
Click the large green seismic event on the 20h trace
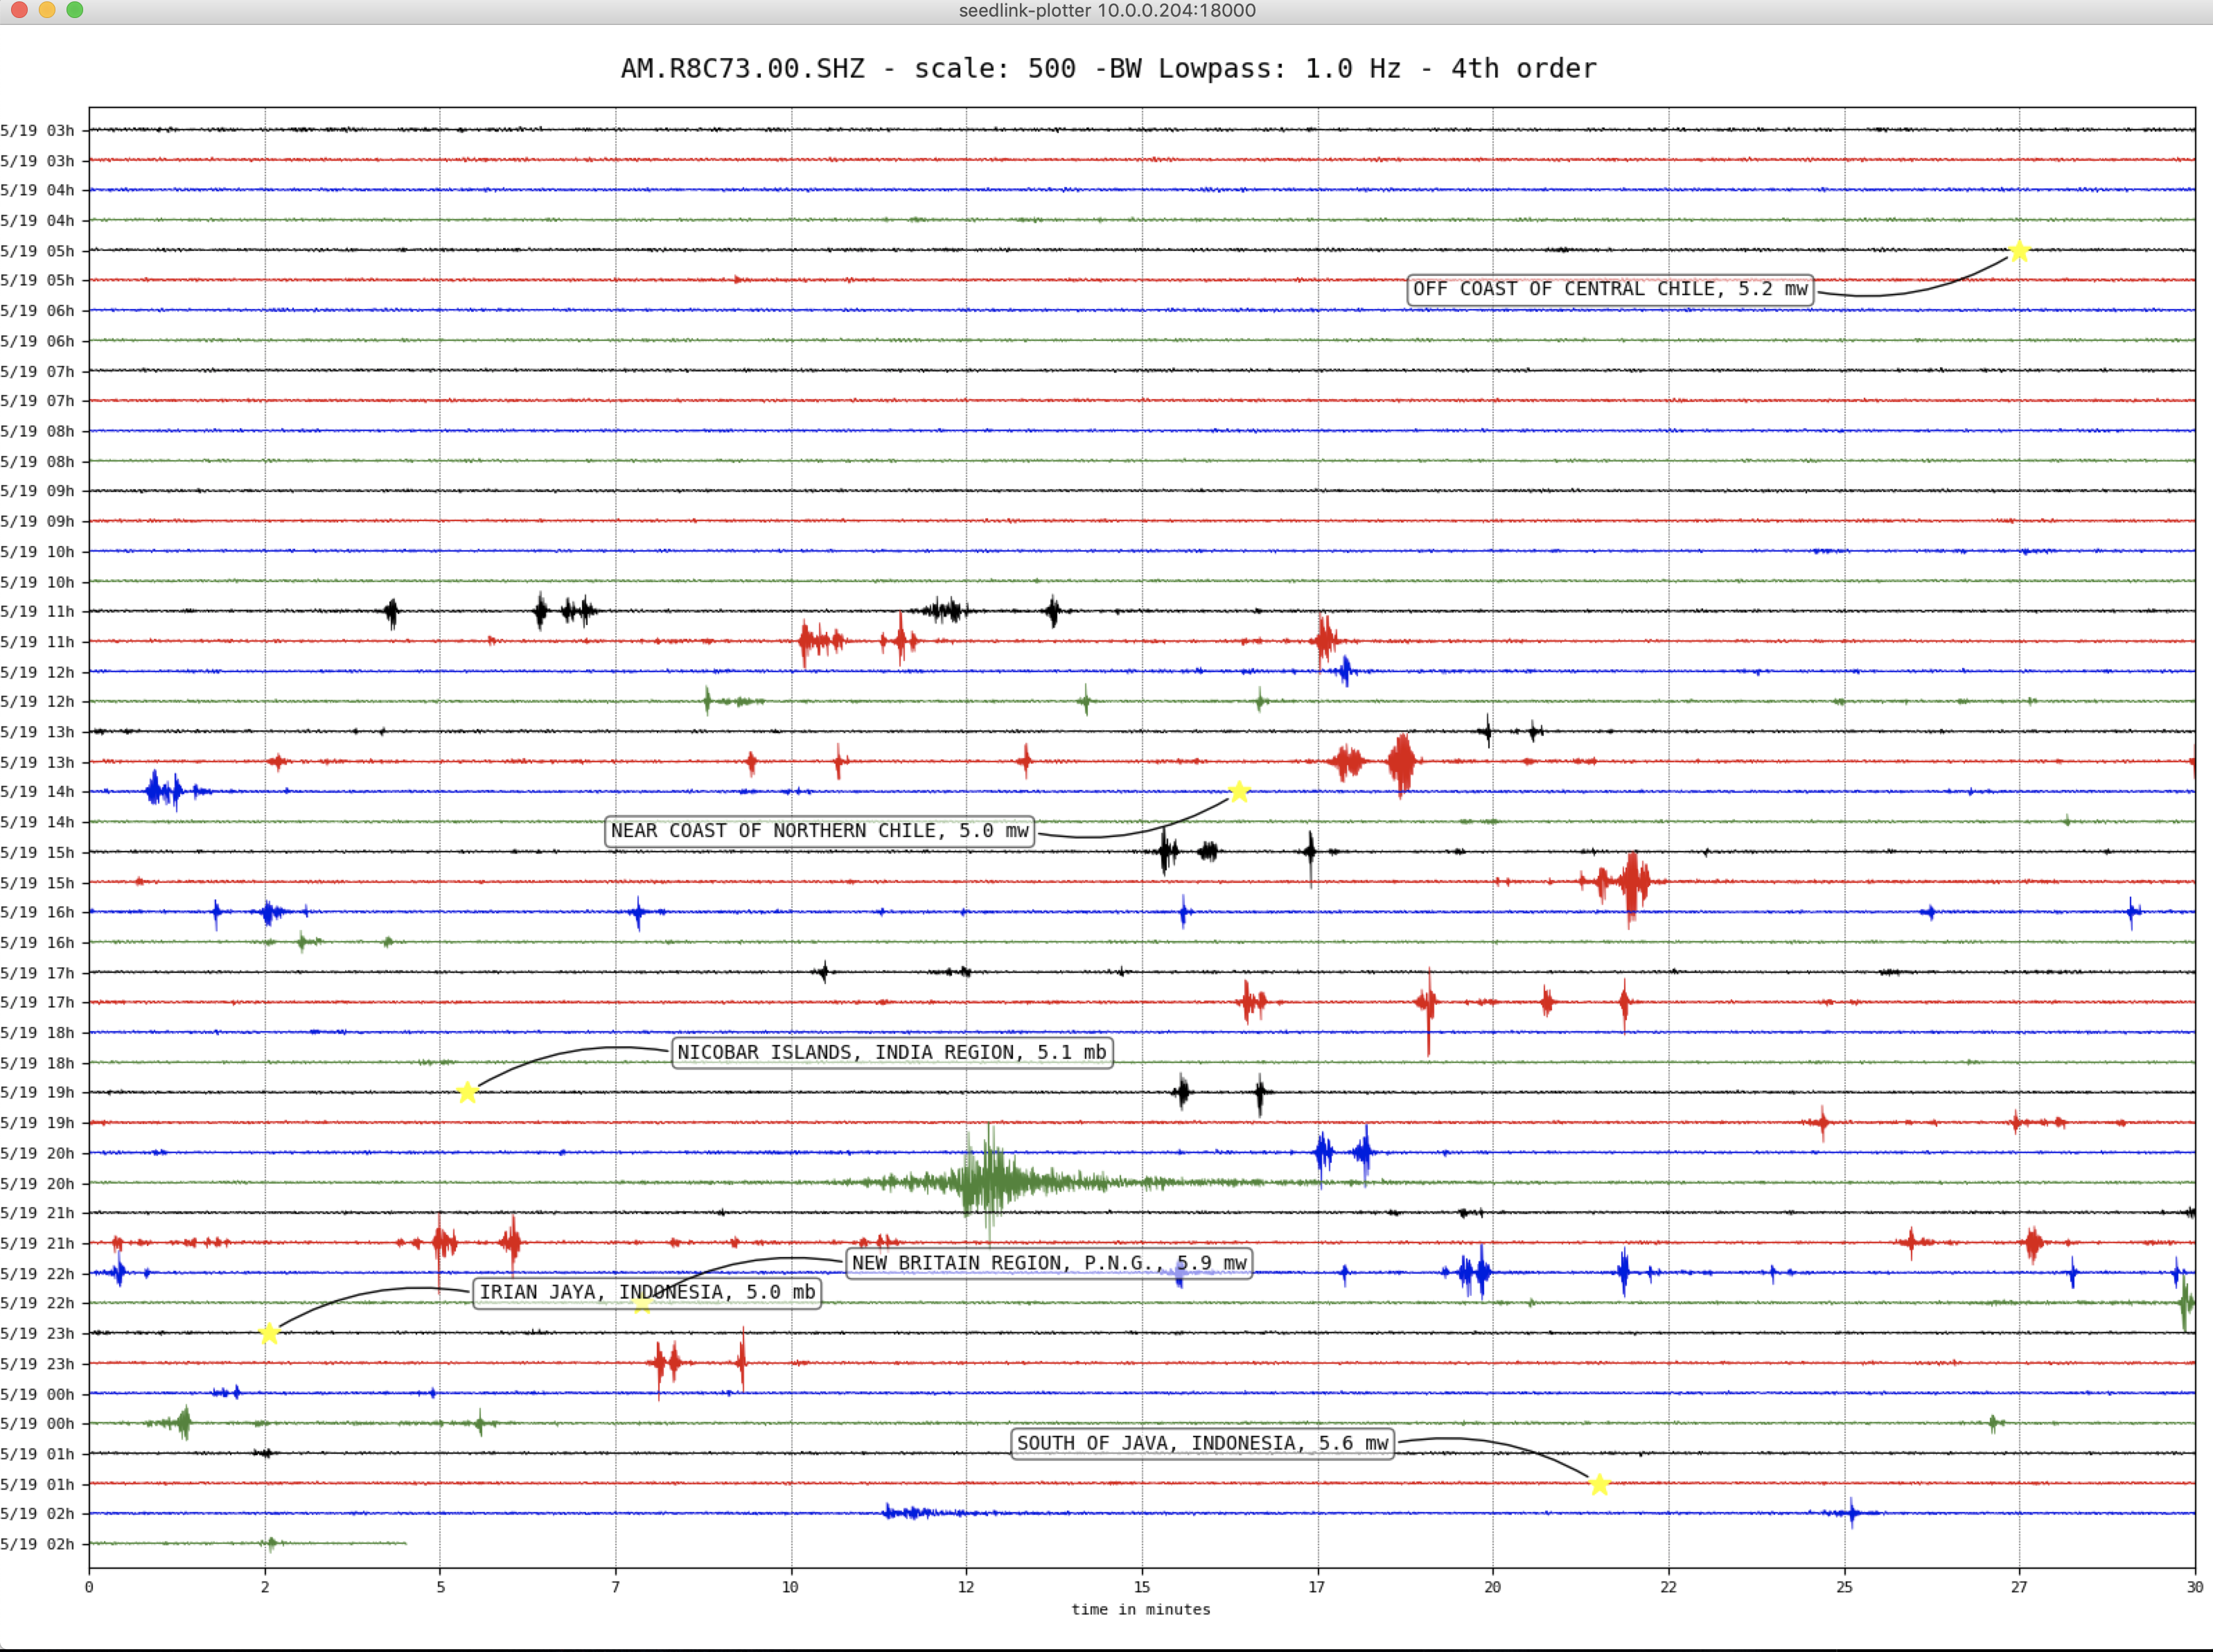pos(990,1182)
